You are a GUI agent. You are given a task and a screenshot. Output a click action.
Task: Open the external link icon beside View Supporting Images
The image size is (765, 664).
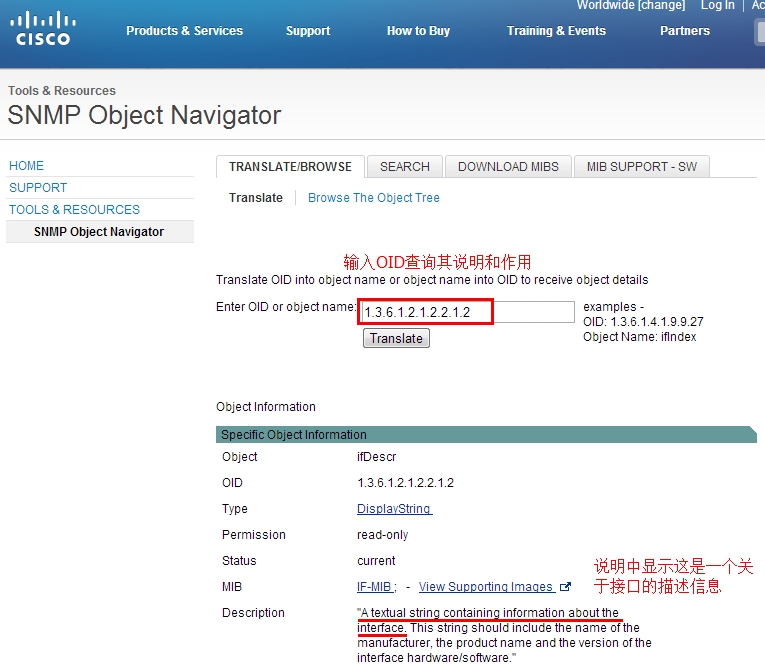tap(565, 587)
